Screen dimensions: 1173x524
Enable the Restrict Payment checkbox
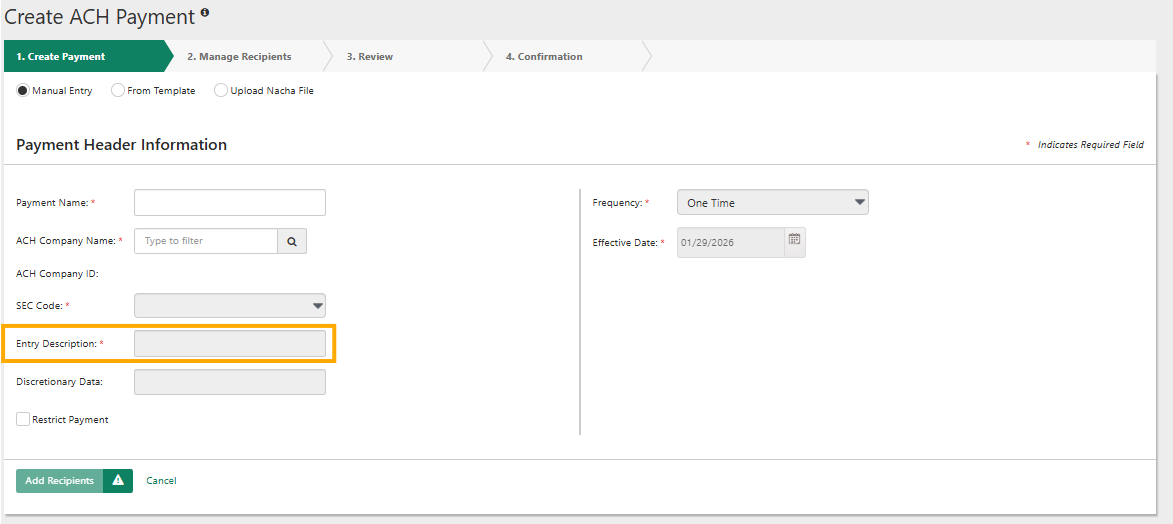click(x=23, y=420)
